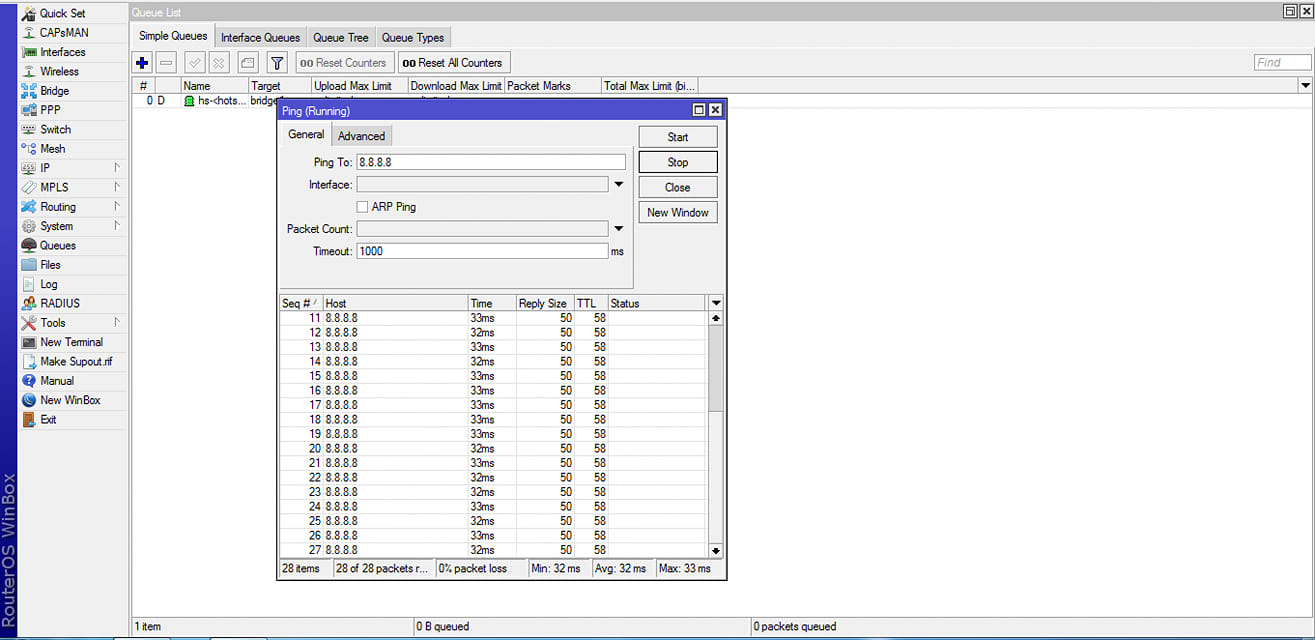The image size is (1315, 640).
Task: Open Queue List column selector dropdown
Action: tap(1306, 86)
